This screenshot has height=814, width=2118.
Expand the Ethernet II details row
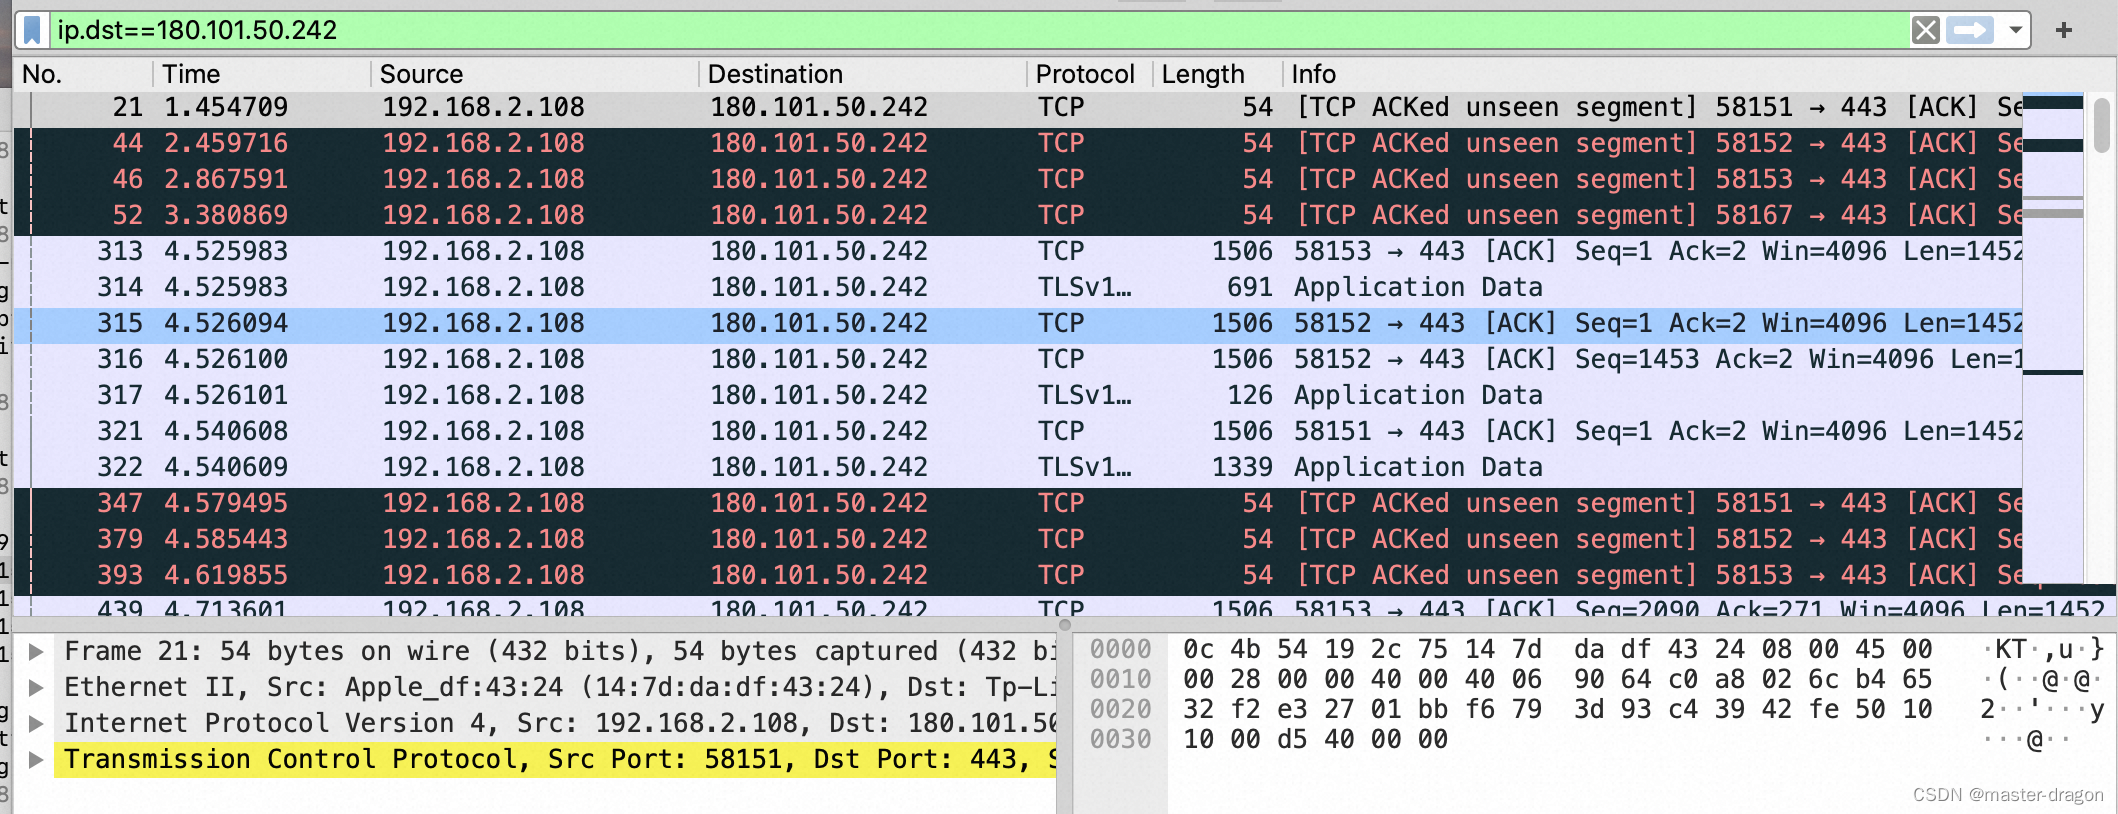[36, 688]
